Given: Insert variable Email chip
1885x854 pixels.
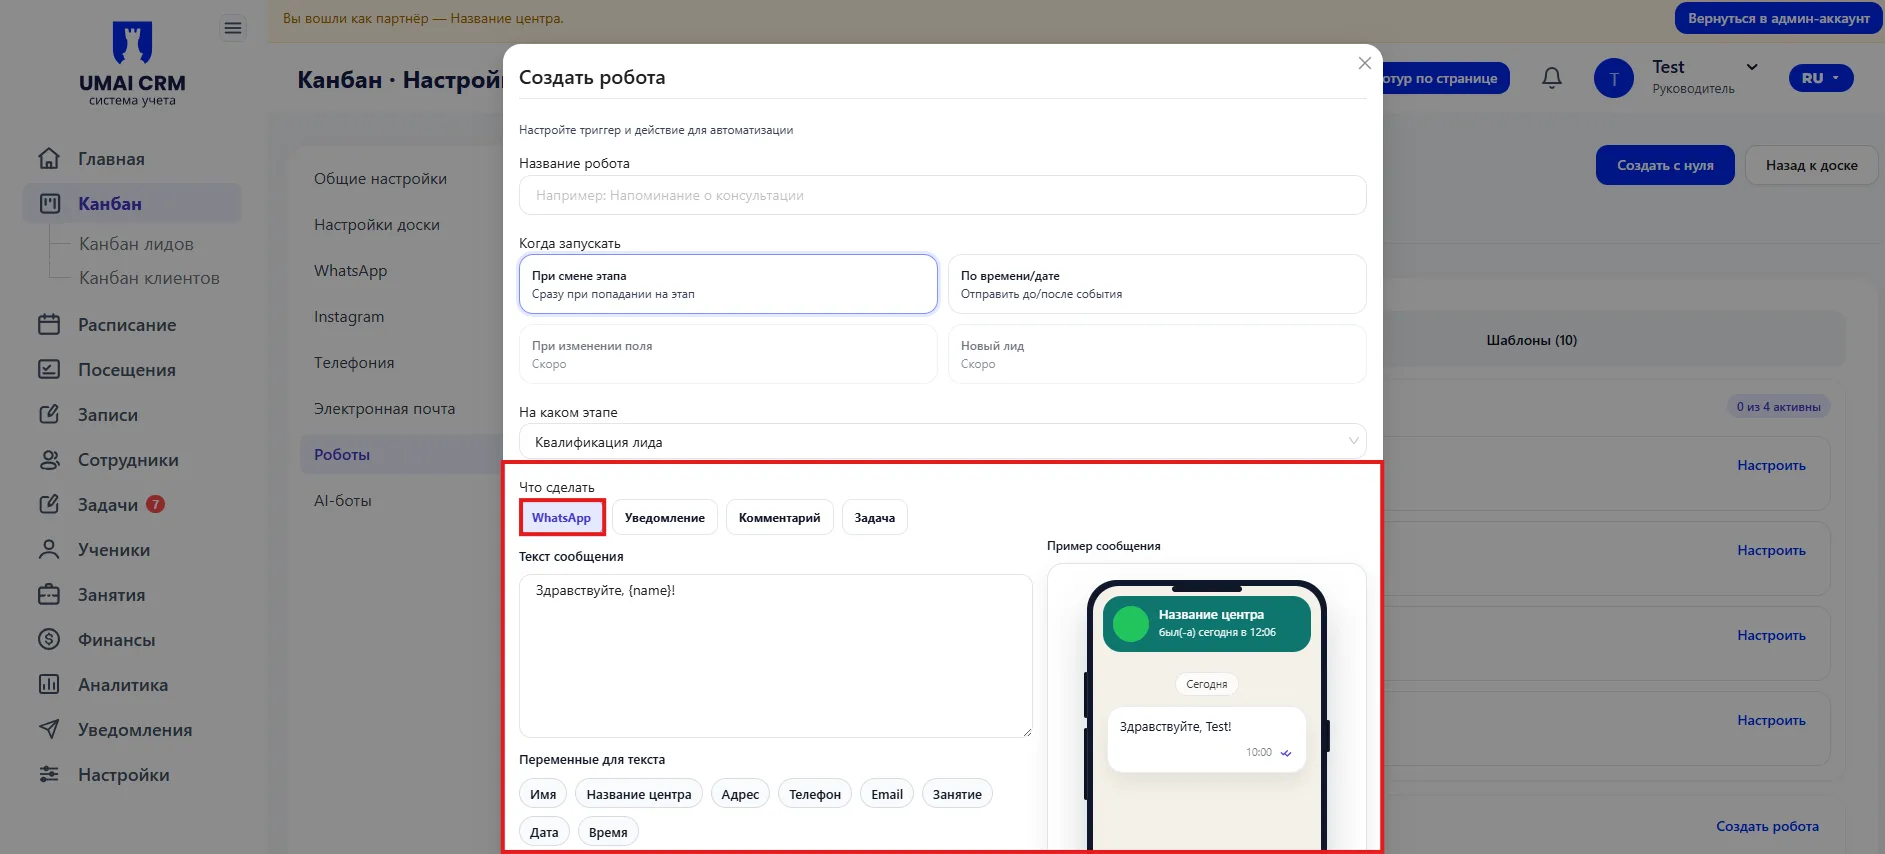Looking at the screenshot, I should [x=887, y=794].
